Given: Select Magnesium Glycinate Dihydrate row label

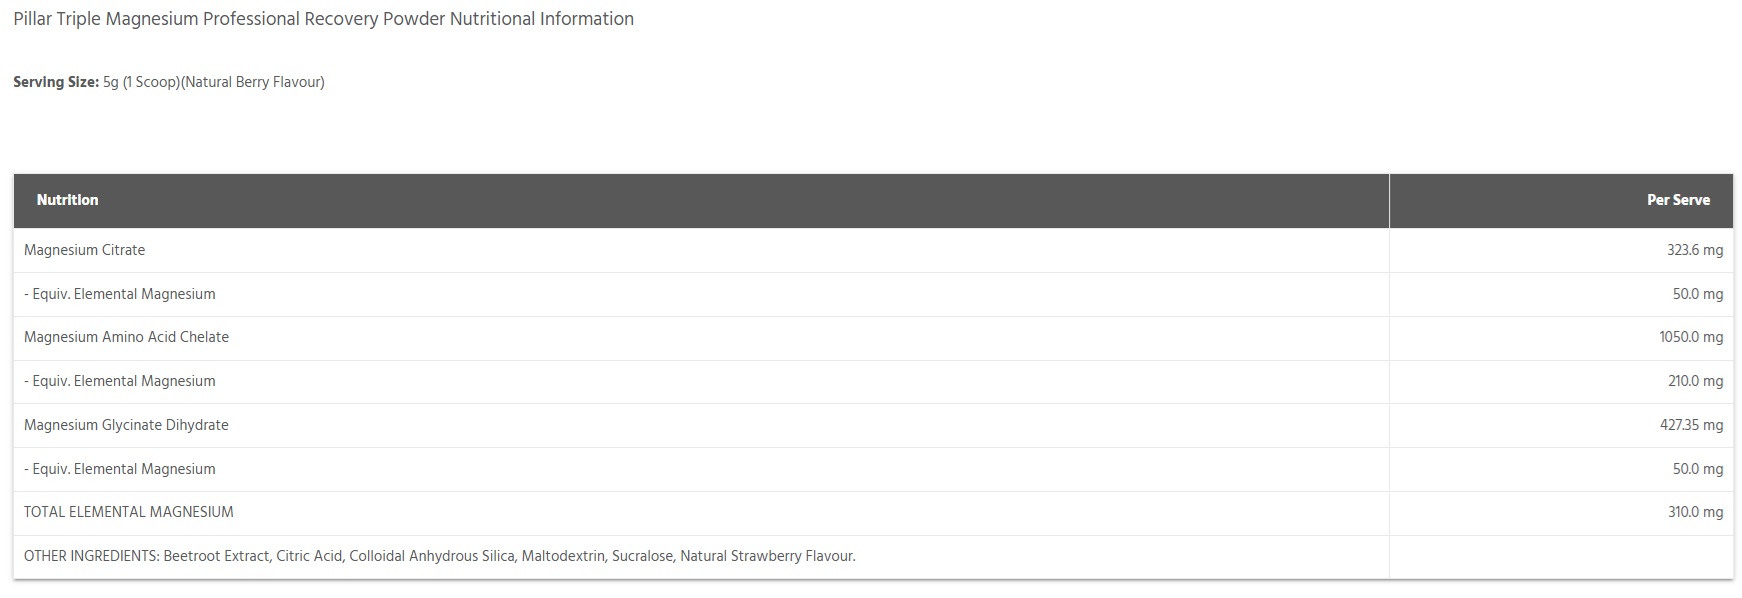Looking at the screenshot, I should [126, 425].
